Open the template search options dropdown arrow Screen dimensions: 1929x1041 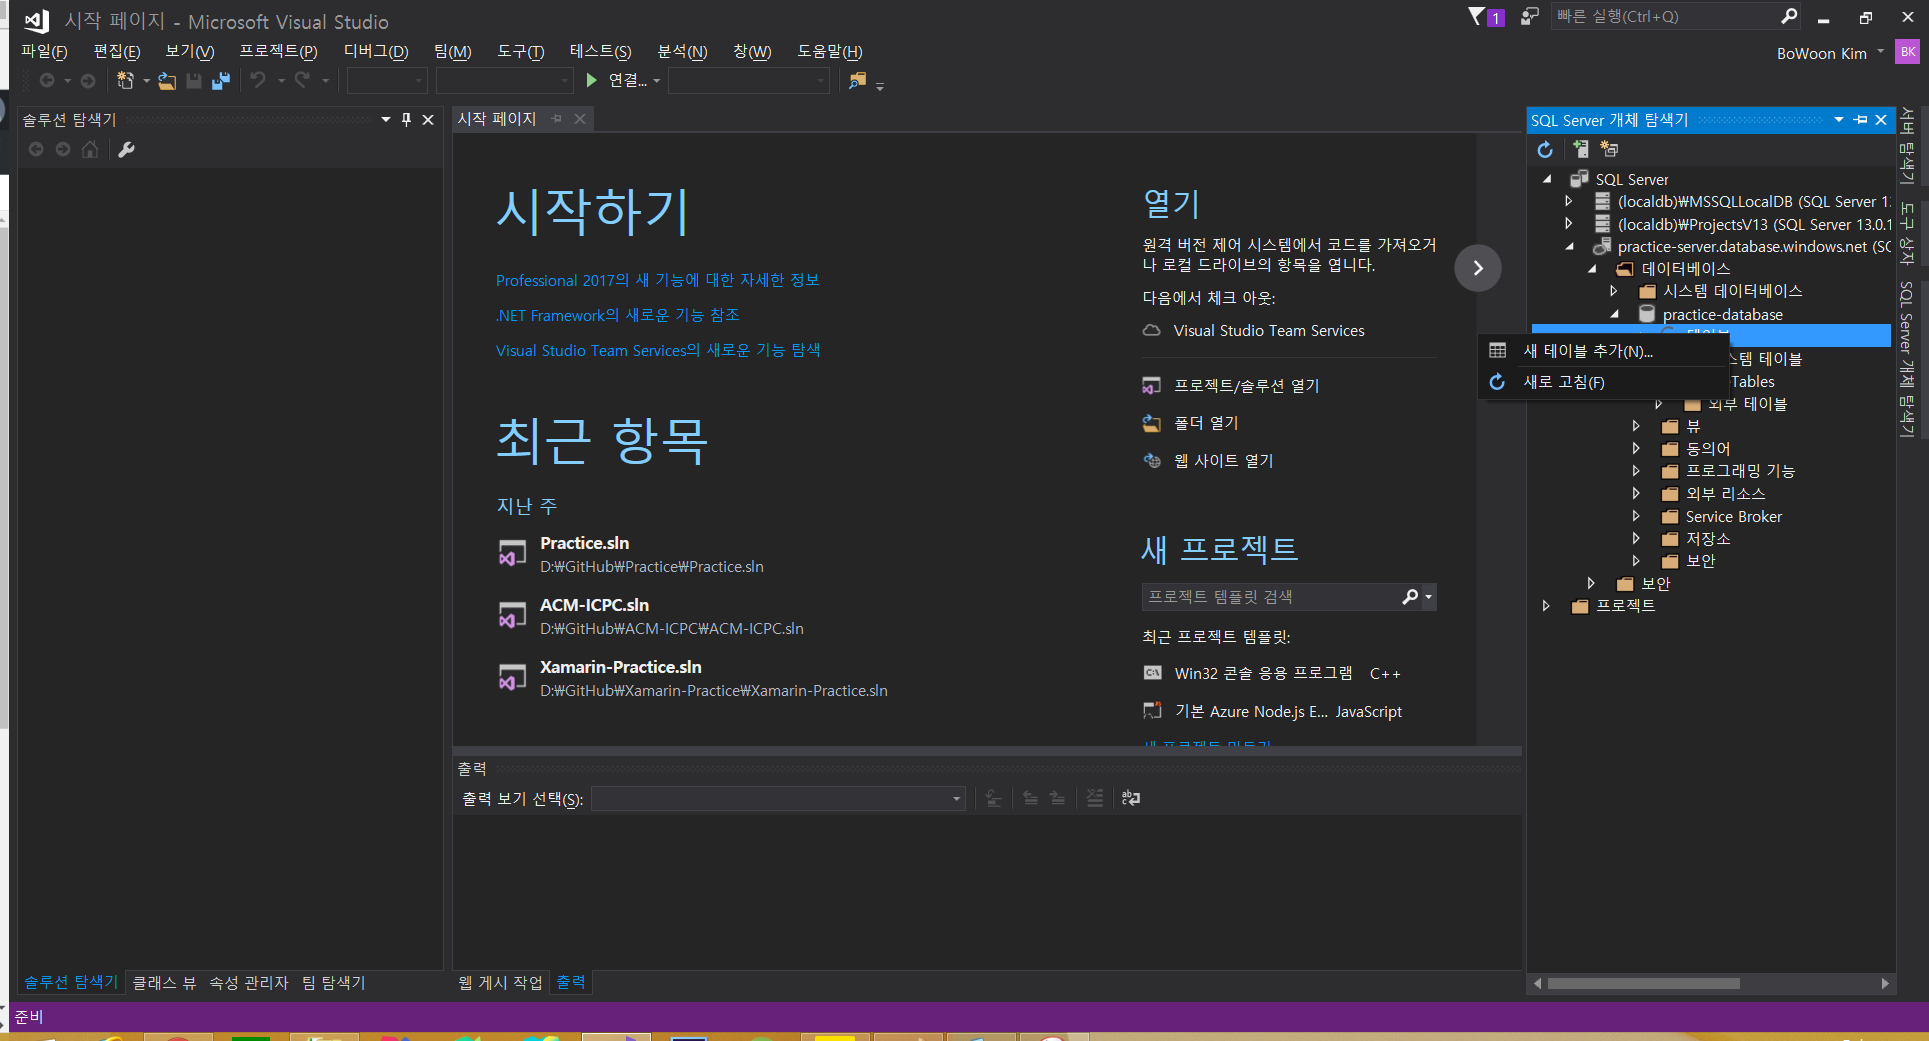click(x=1429, y=597)
